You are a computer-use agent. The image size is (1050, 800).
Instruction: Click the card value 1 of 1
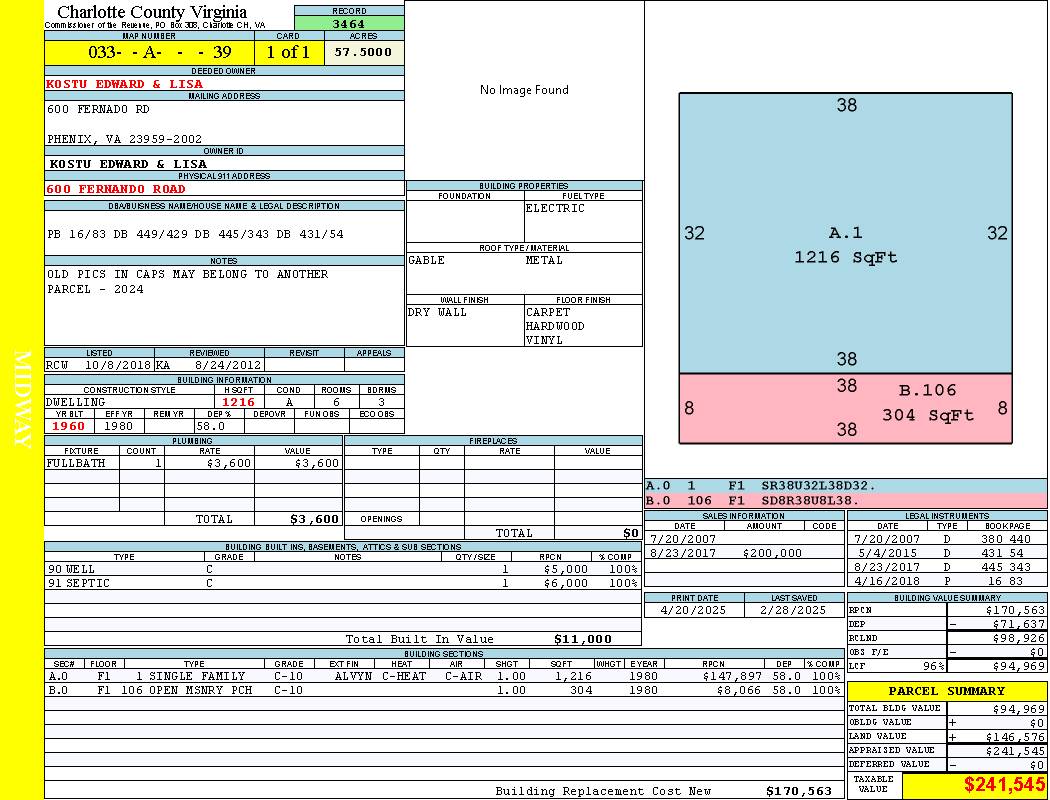(288, 52)
